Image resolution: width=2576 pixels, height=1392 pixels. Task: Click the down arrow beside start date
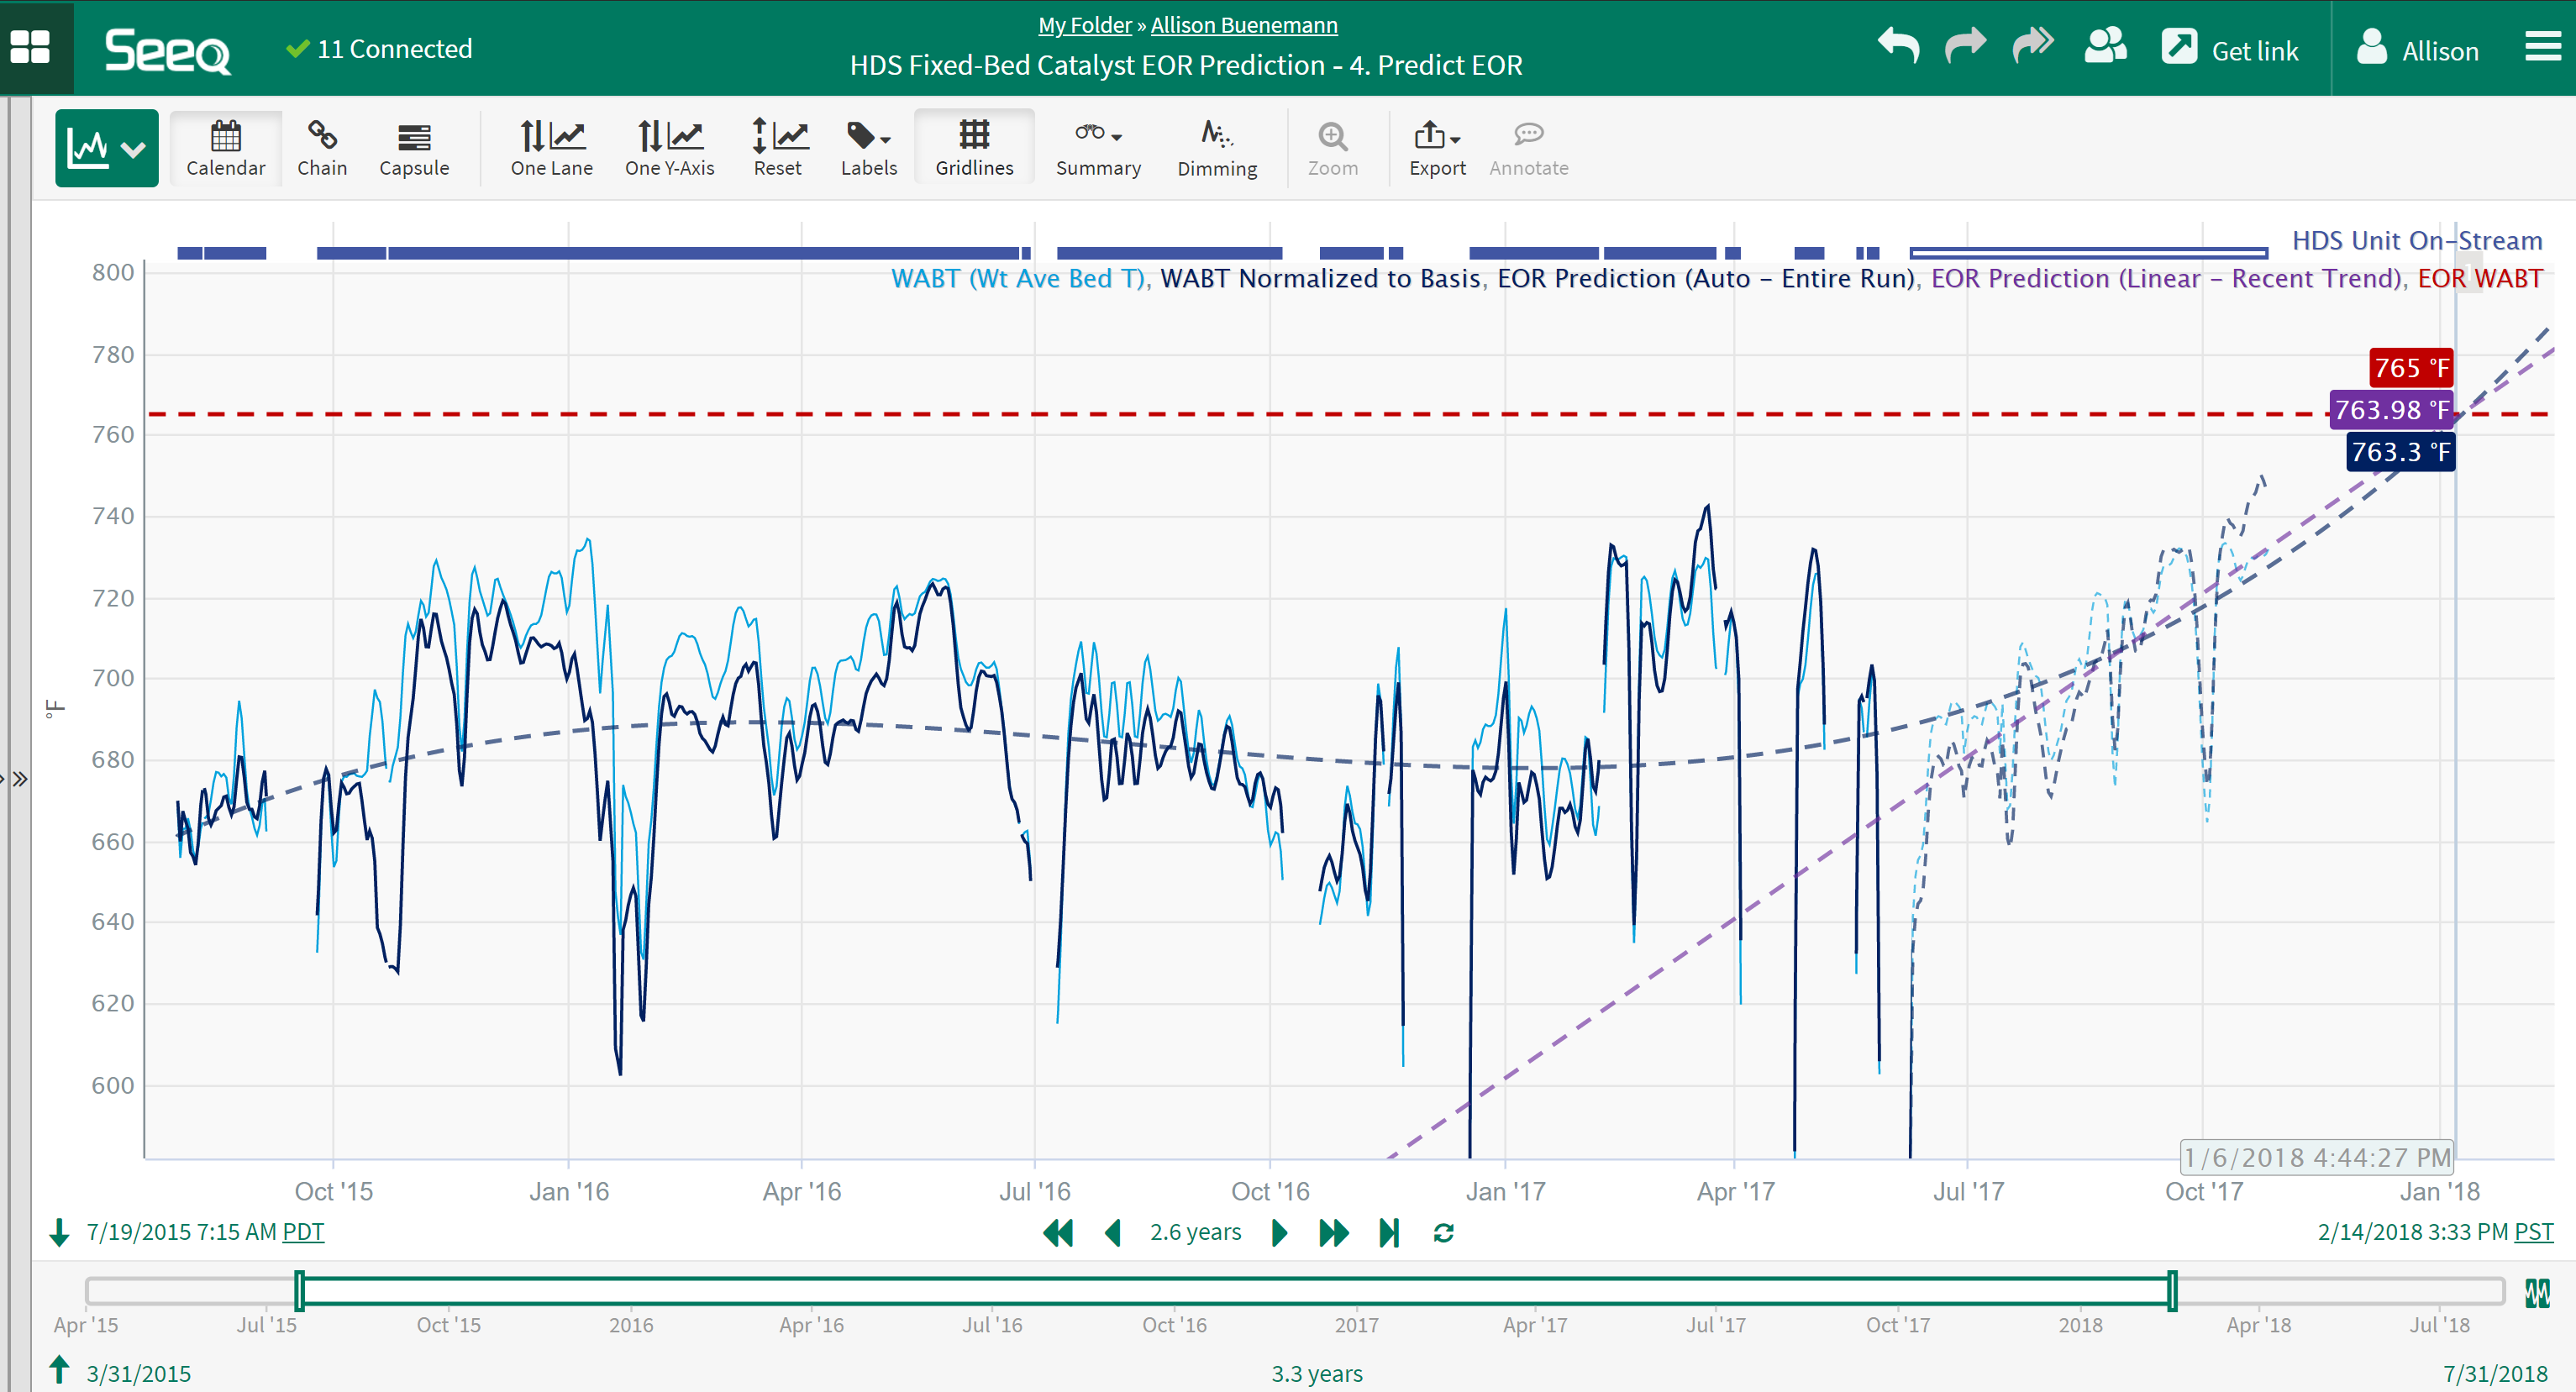click(59, 1232)
